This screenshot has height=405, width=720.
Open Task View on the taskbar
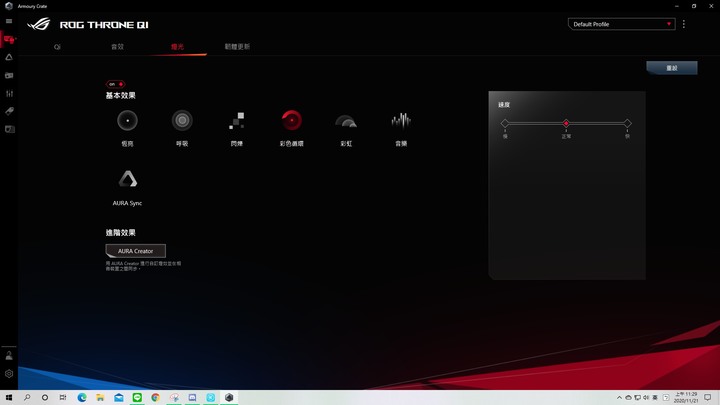63,397
